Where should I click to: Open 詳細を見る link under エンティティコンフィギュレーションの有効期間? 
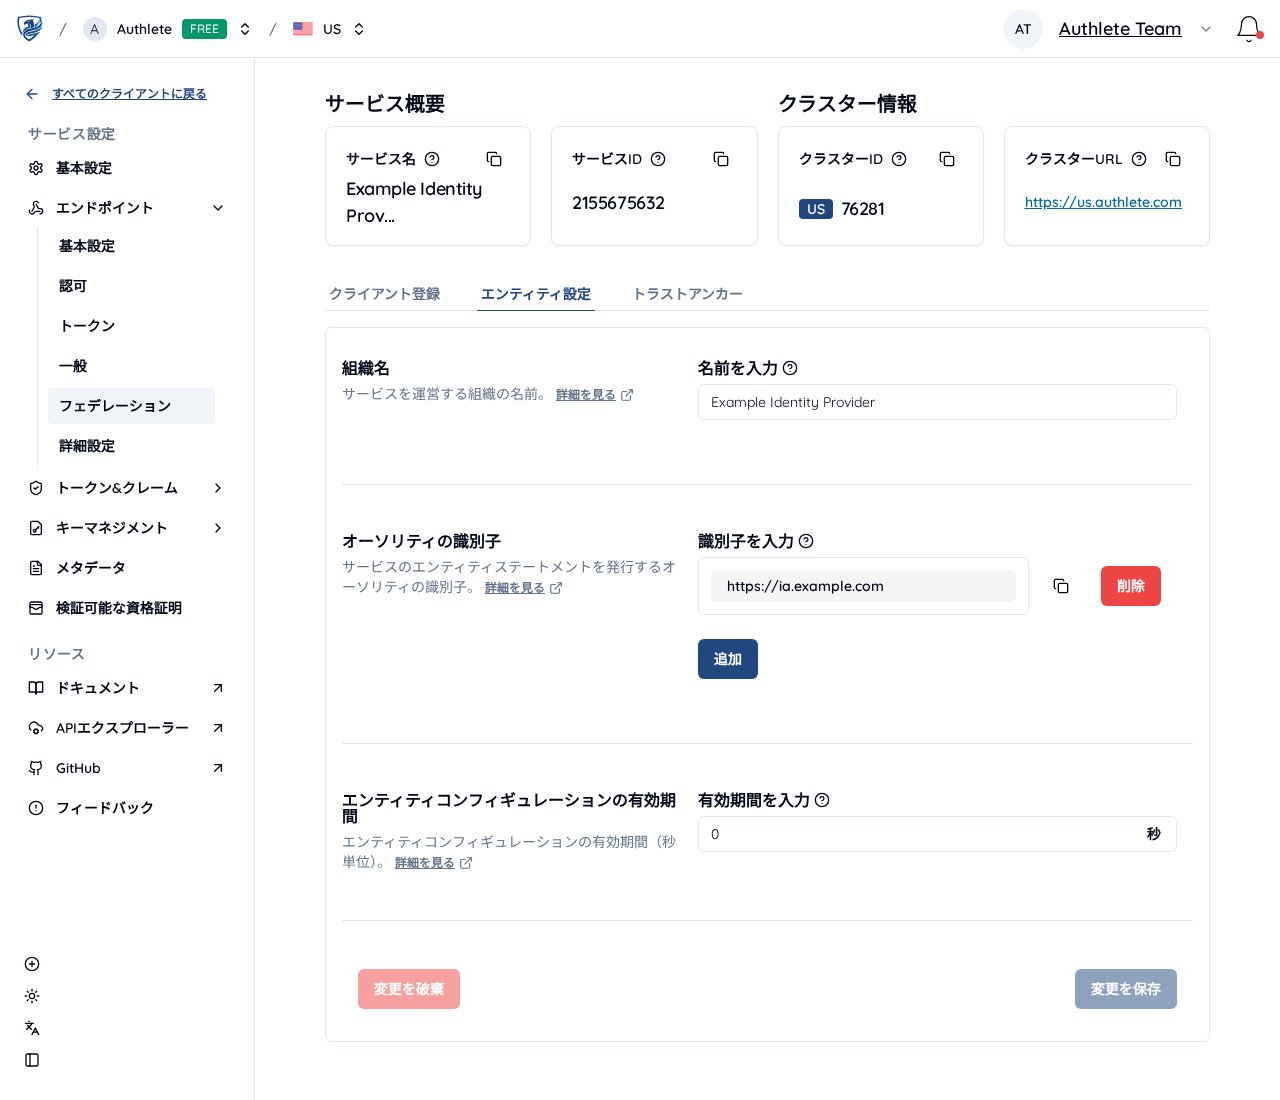pos(433,863)
